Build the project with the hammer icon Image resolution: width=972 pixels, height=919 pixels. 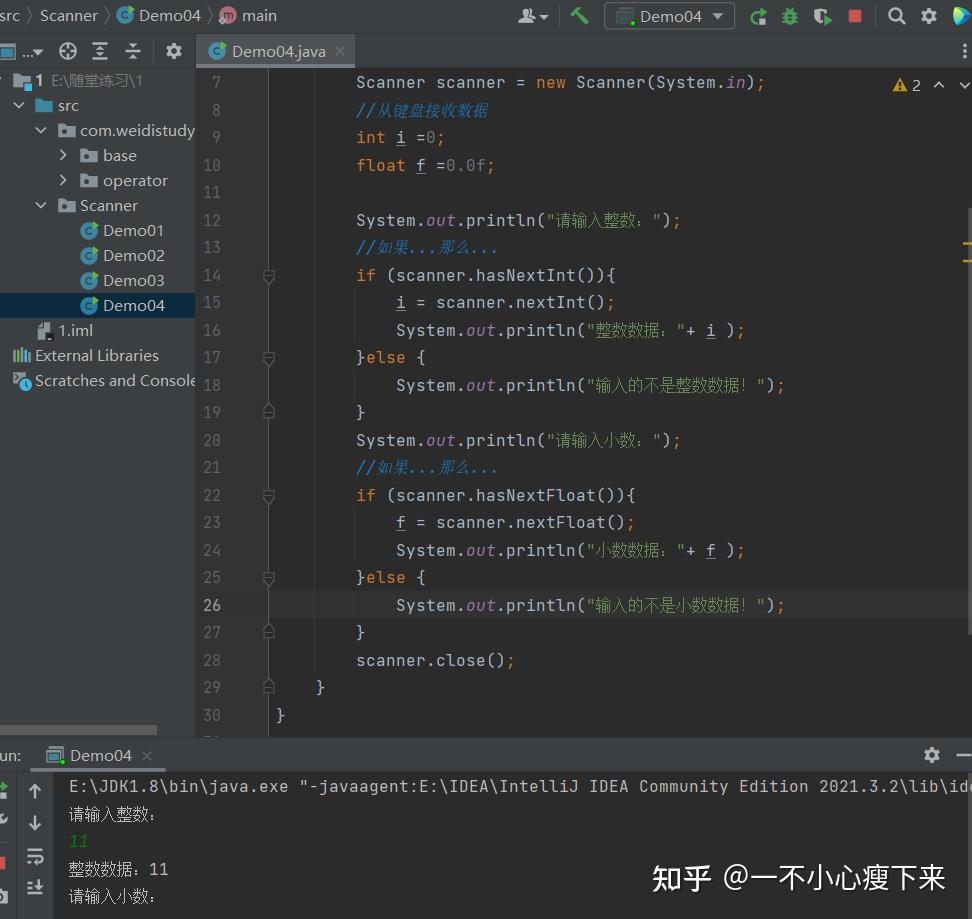point(578,15)
